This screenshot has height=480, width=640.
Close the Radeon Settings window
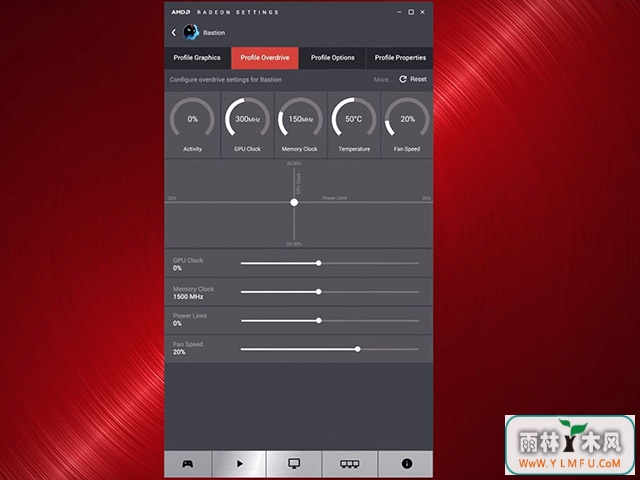tap(423, 12)
